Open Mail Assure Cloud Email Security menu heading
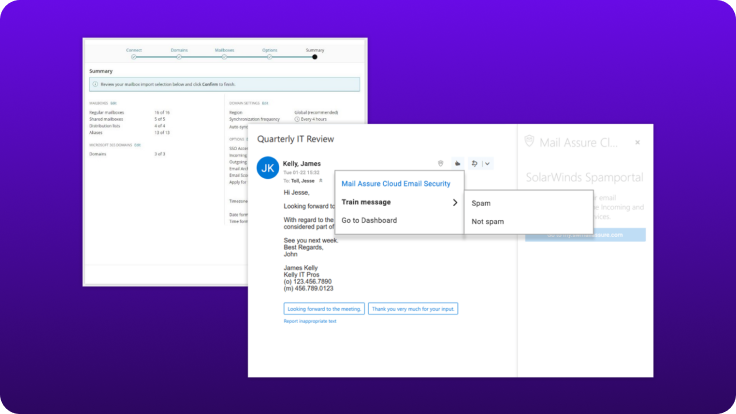The width and height of the screenshot is (736, 414). [396, 184]
